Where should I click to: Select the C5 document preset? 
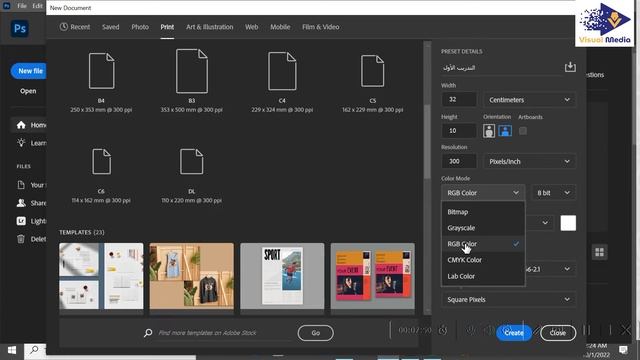click(373, 71)
